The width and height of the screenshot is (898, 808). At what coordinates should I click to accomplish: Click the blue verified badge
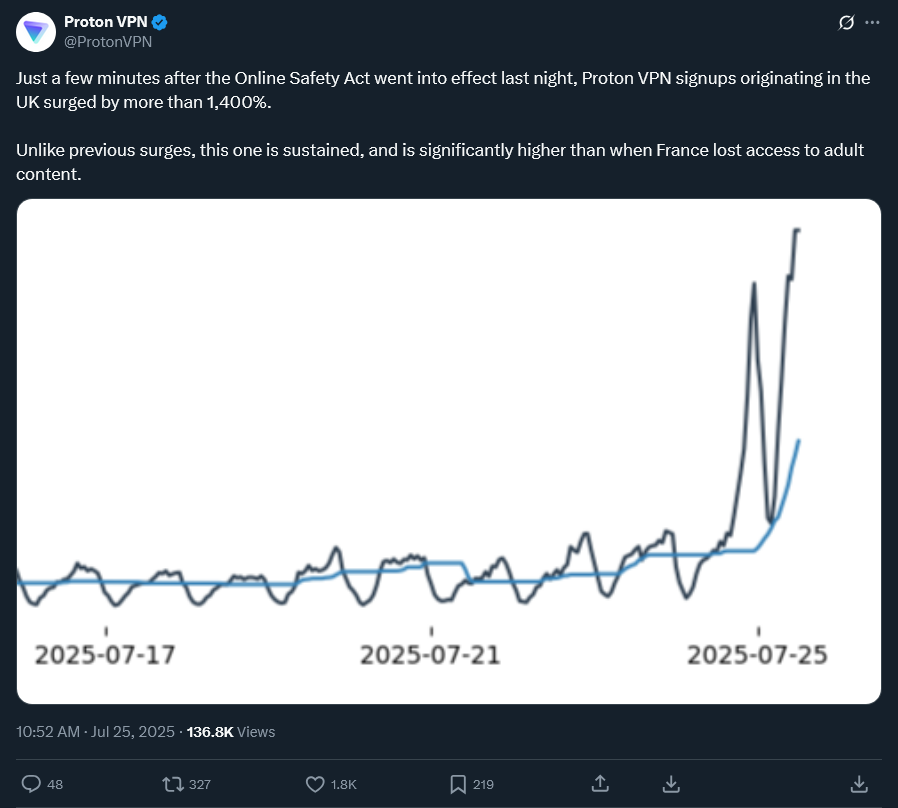(160, 22)
